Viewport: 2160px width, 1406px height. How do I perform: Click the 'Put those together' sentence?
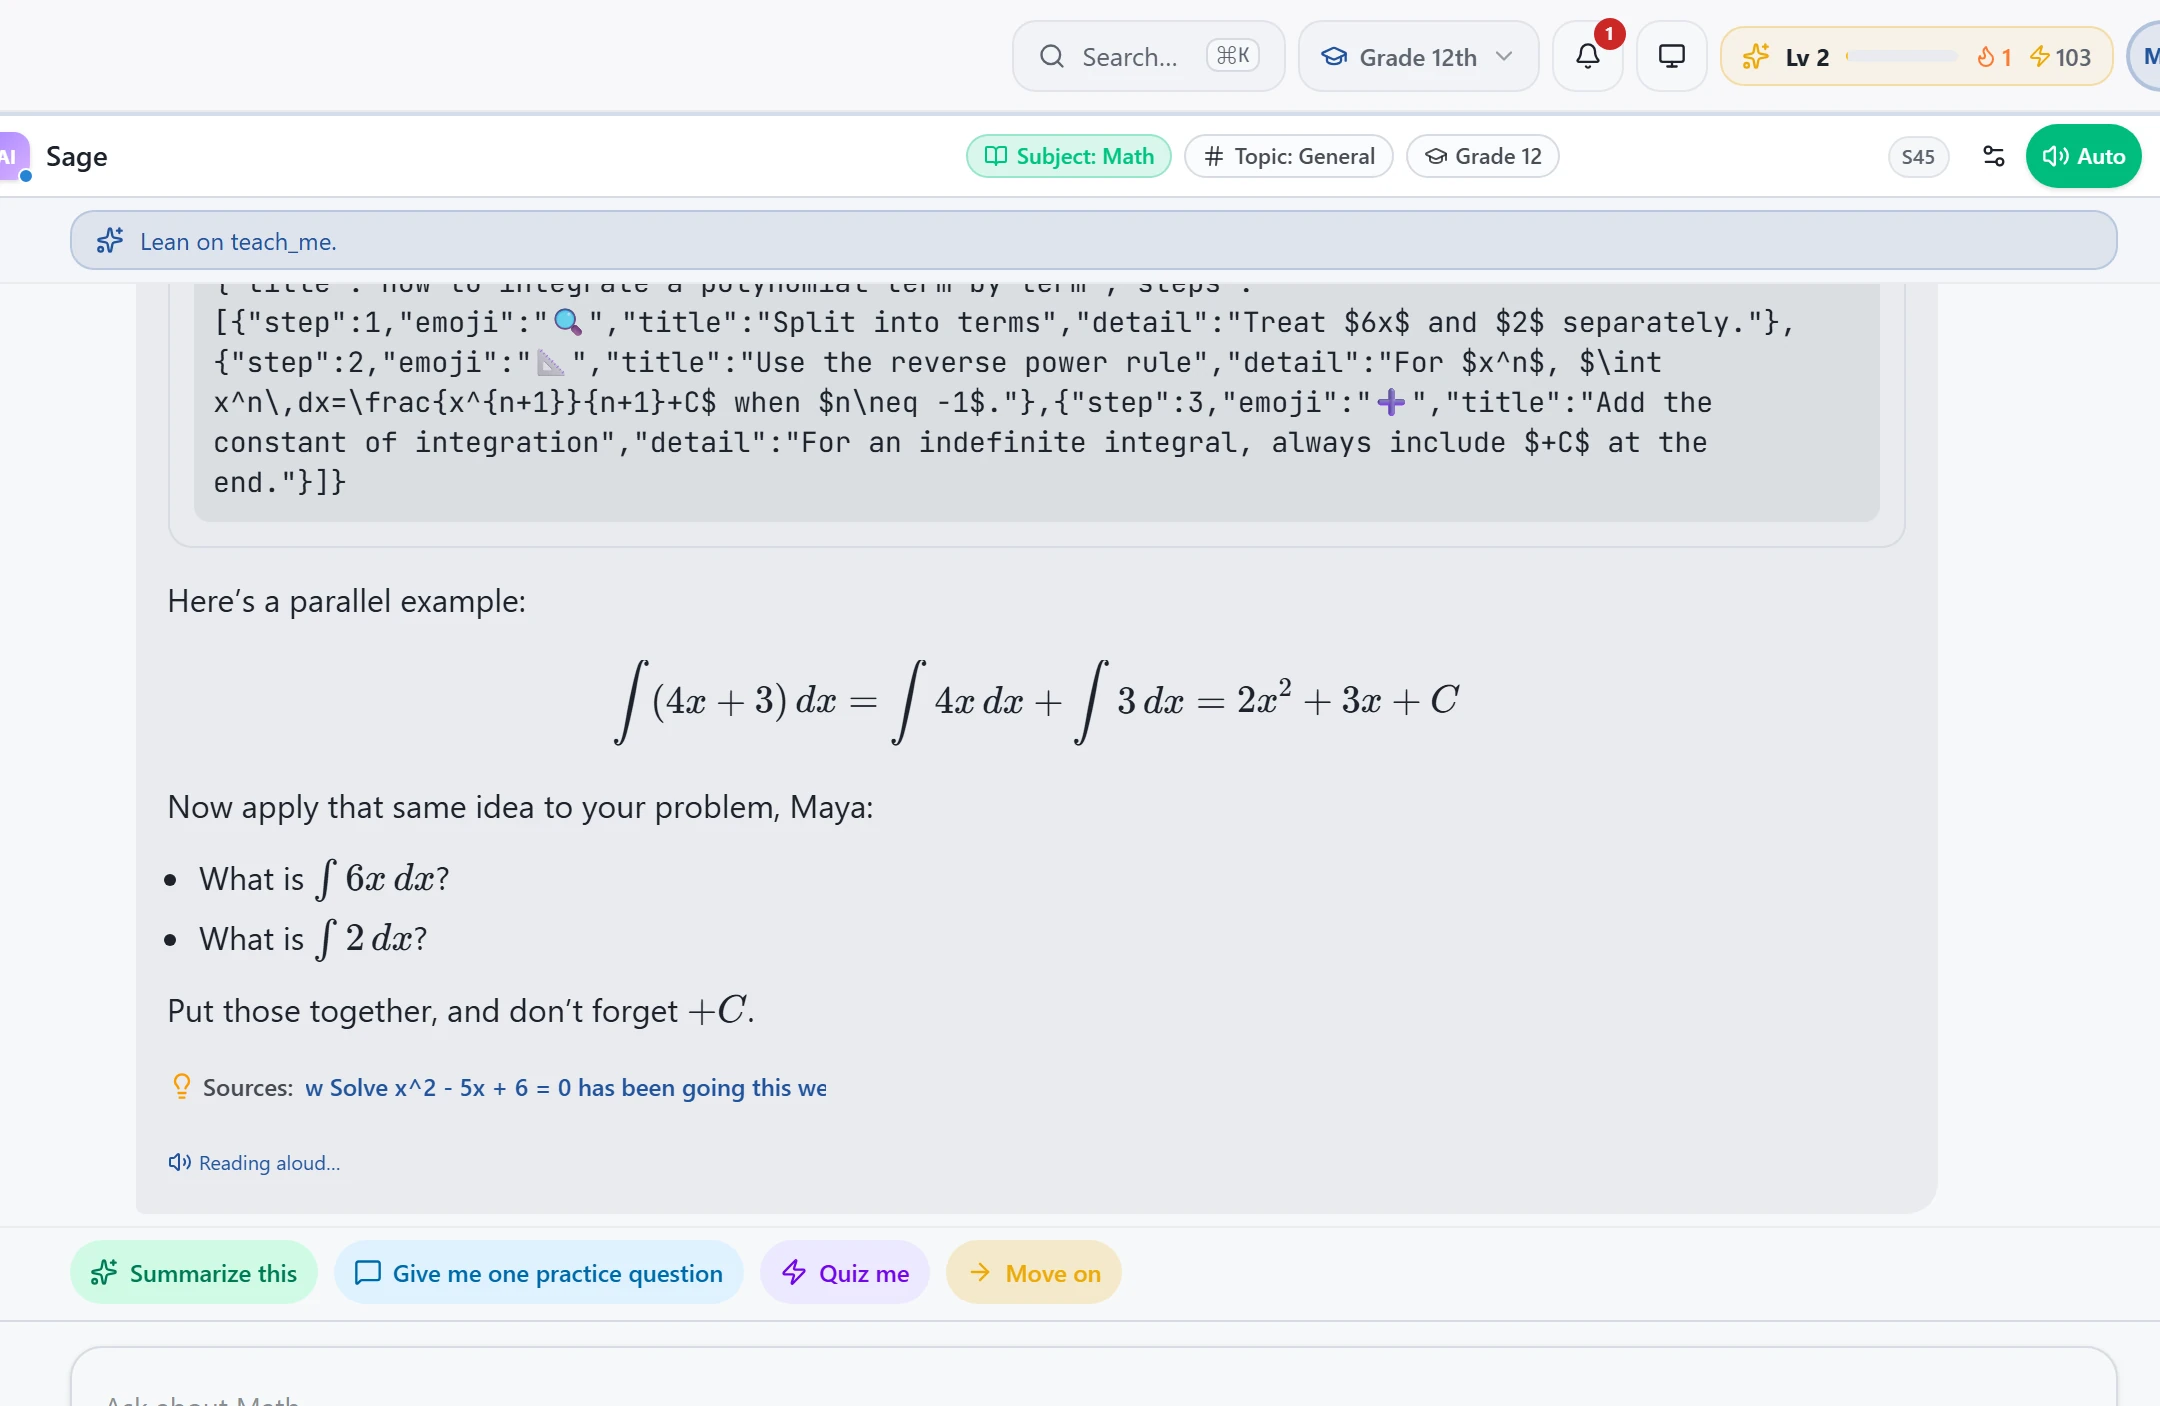click(x=461, y=1011)
